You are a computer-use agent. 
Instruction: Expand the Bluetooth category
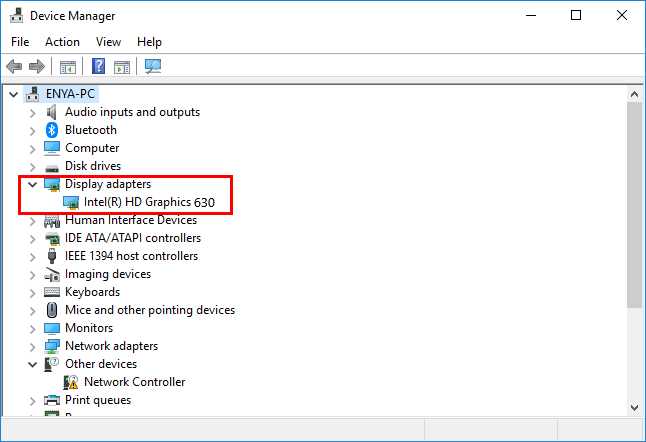coord(33,131)
